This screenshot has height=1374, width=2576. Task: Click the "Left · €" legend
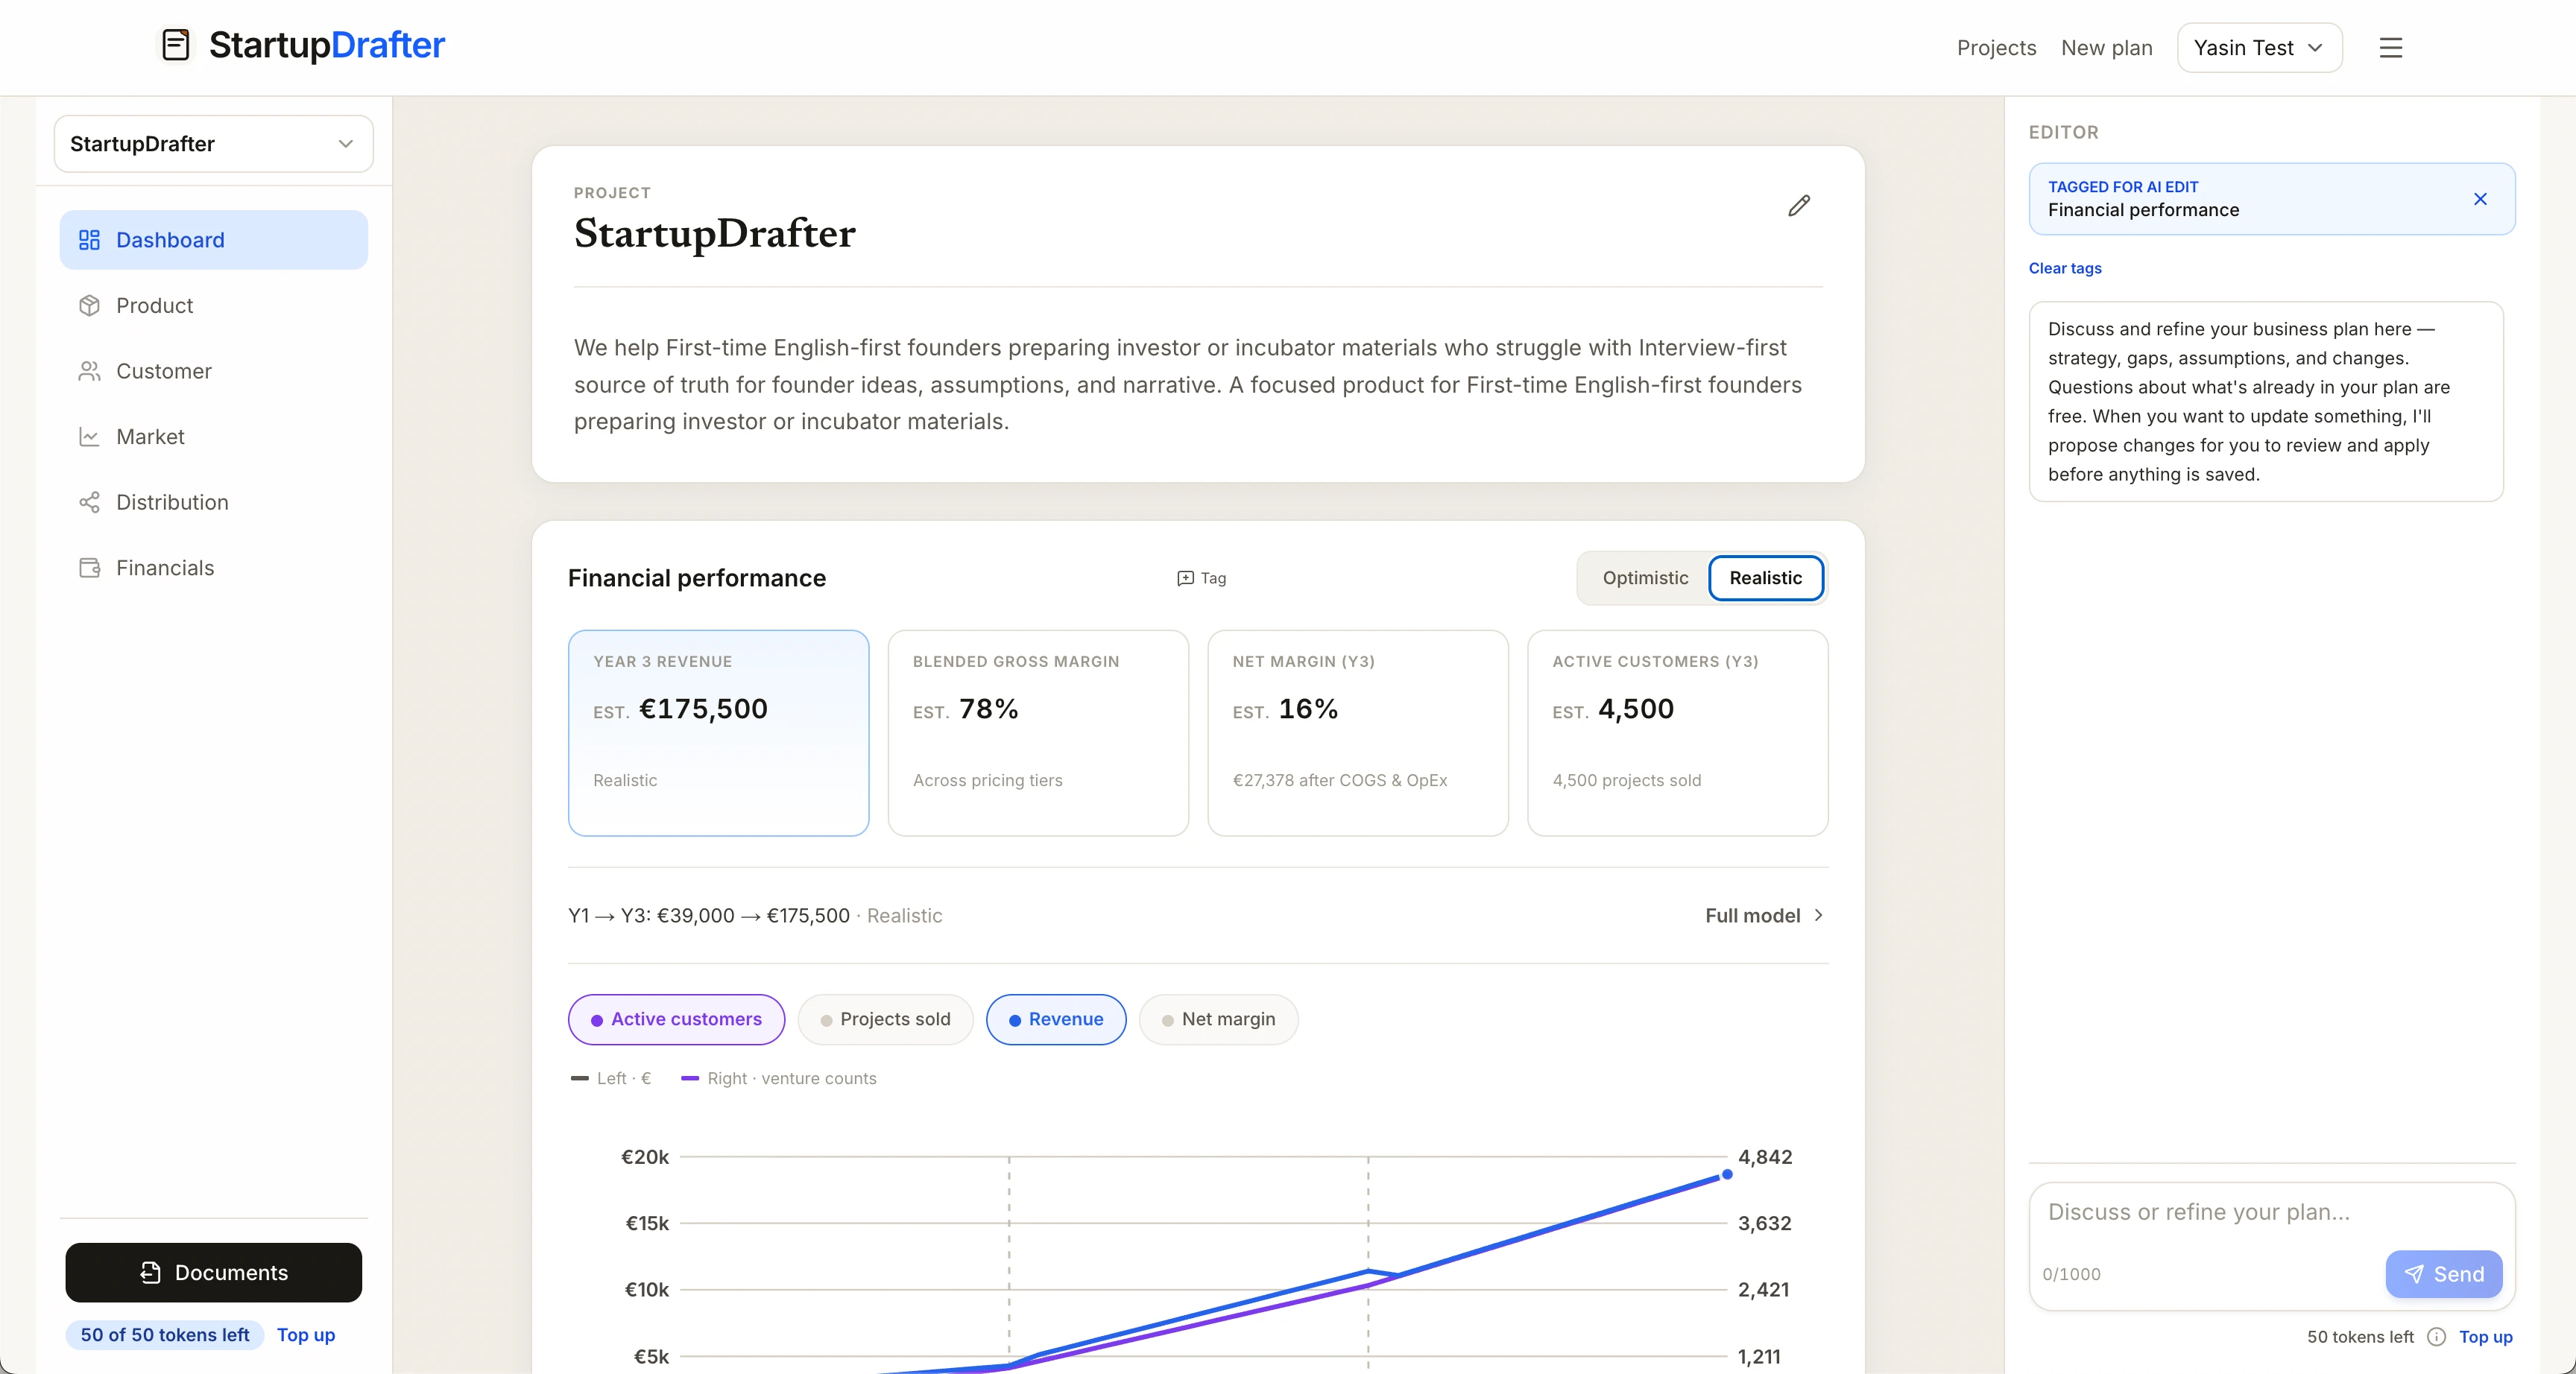point(611,1078)
